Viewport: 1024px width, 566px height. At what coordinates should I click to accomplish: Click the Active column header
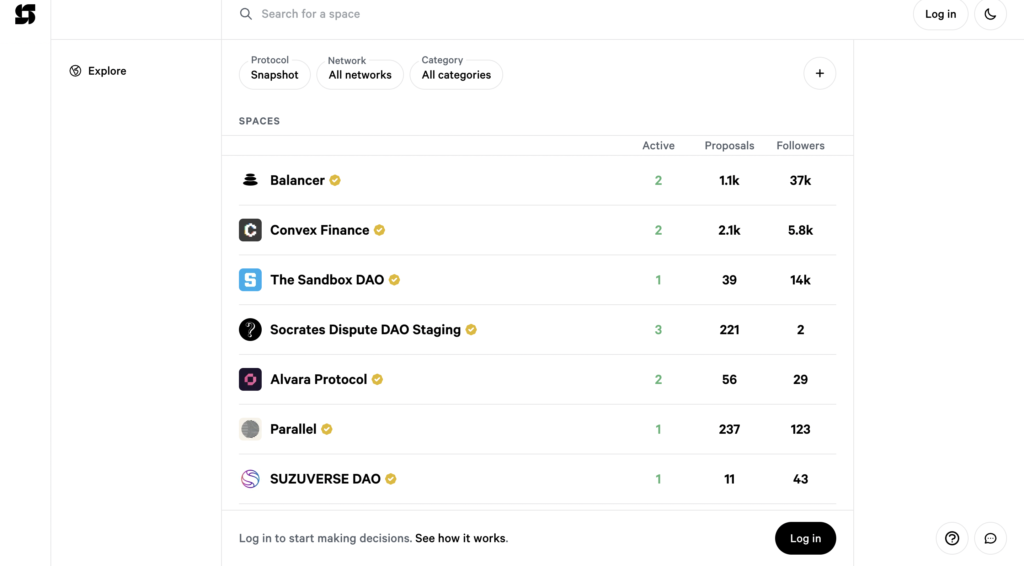(x=658, y=146)
